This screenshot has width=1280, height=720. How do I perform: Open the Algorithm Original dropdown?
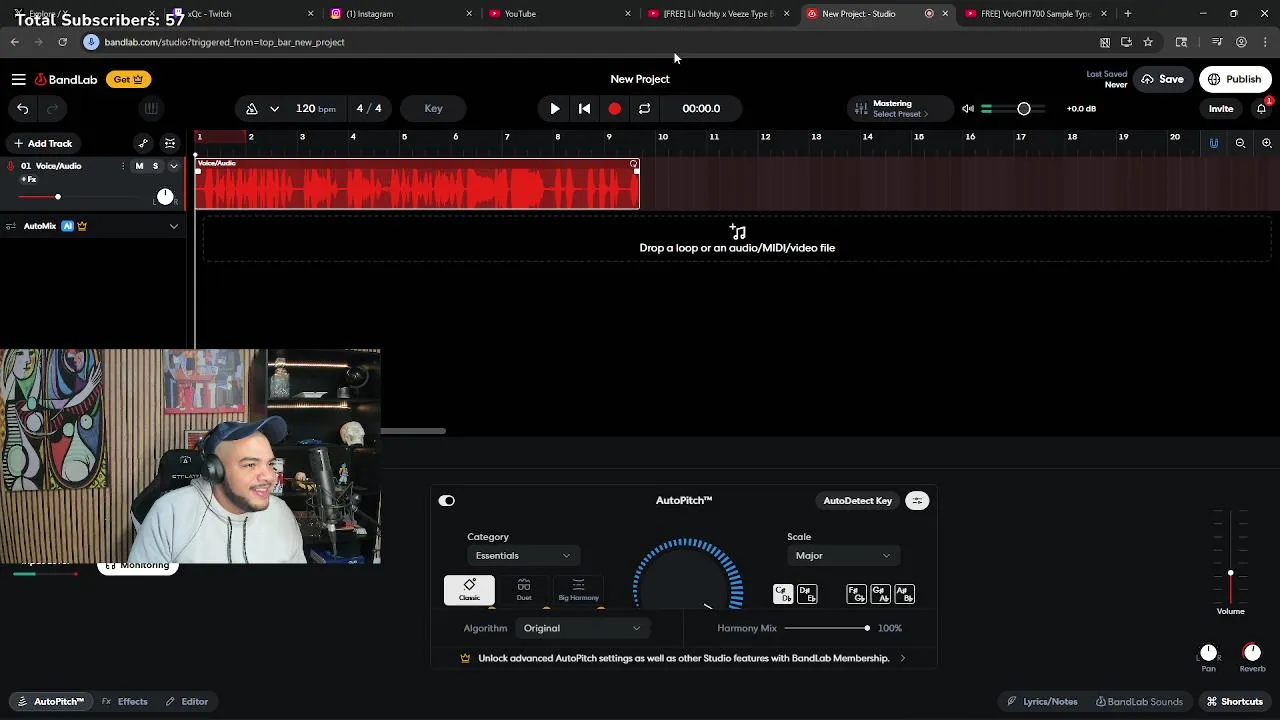(x=582, y=628)
